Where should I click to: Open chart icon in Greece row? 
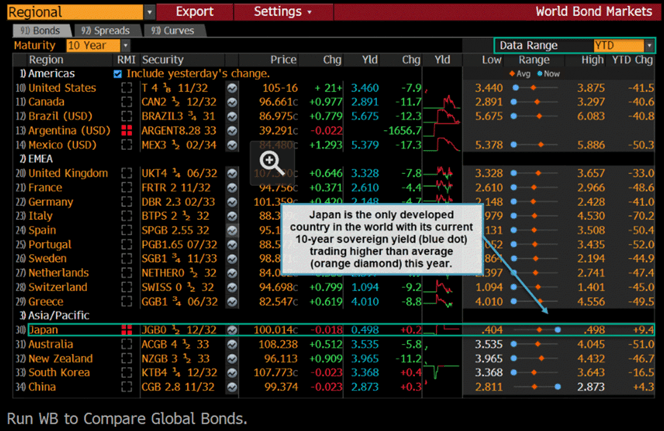pyautogui.click(x=232, y=300)
